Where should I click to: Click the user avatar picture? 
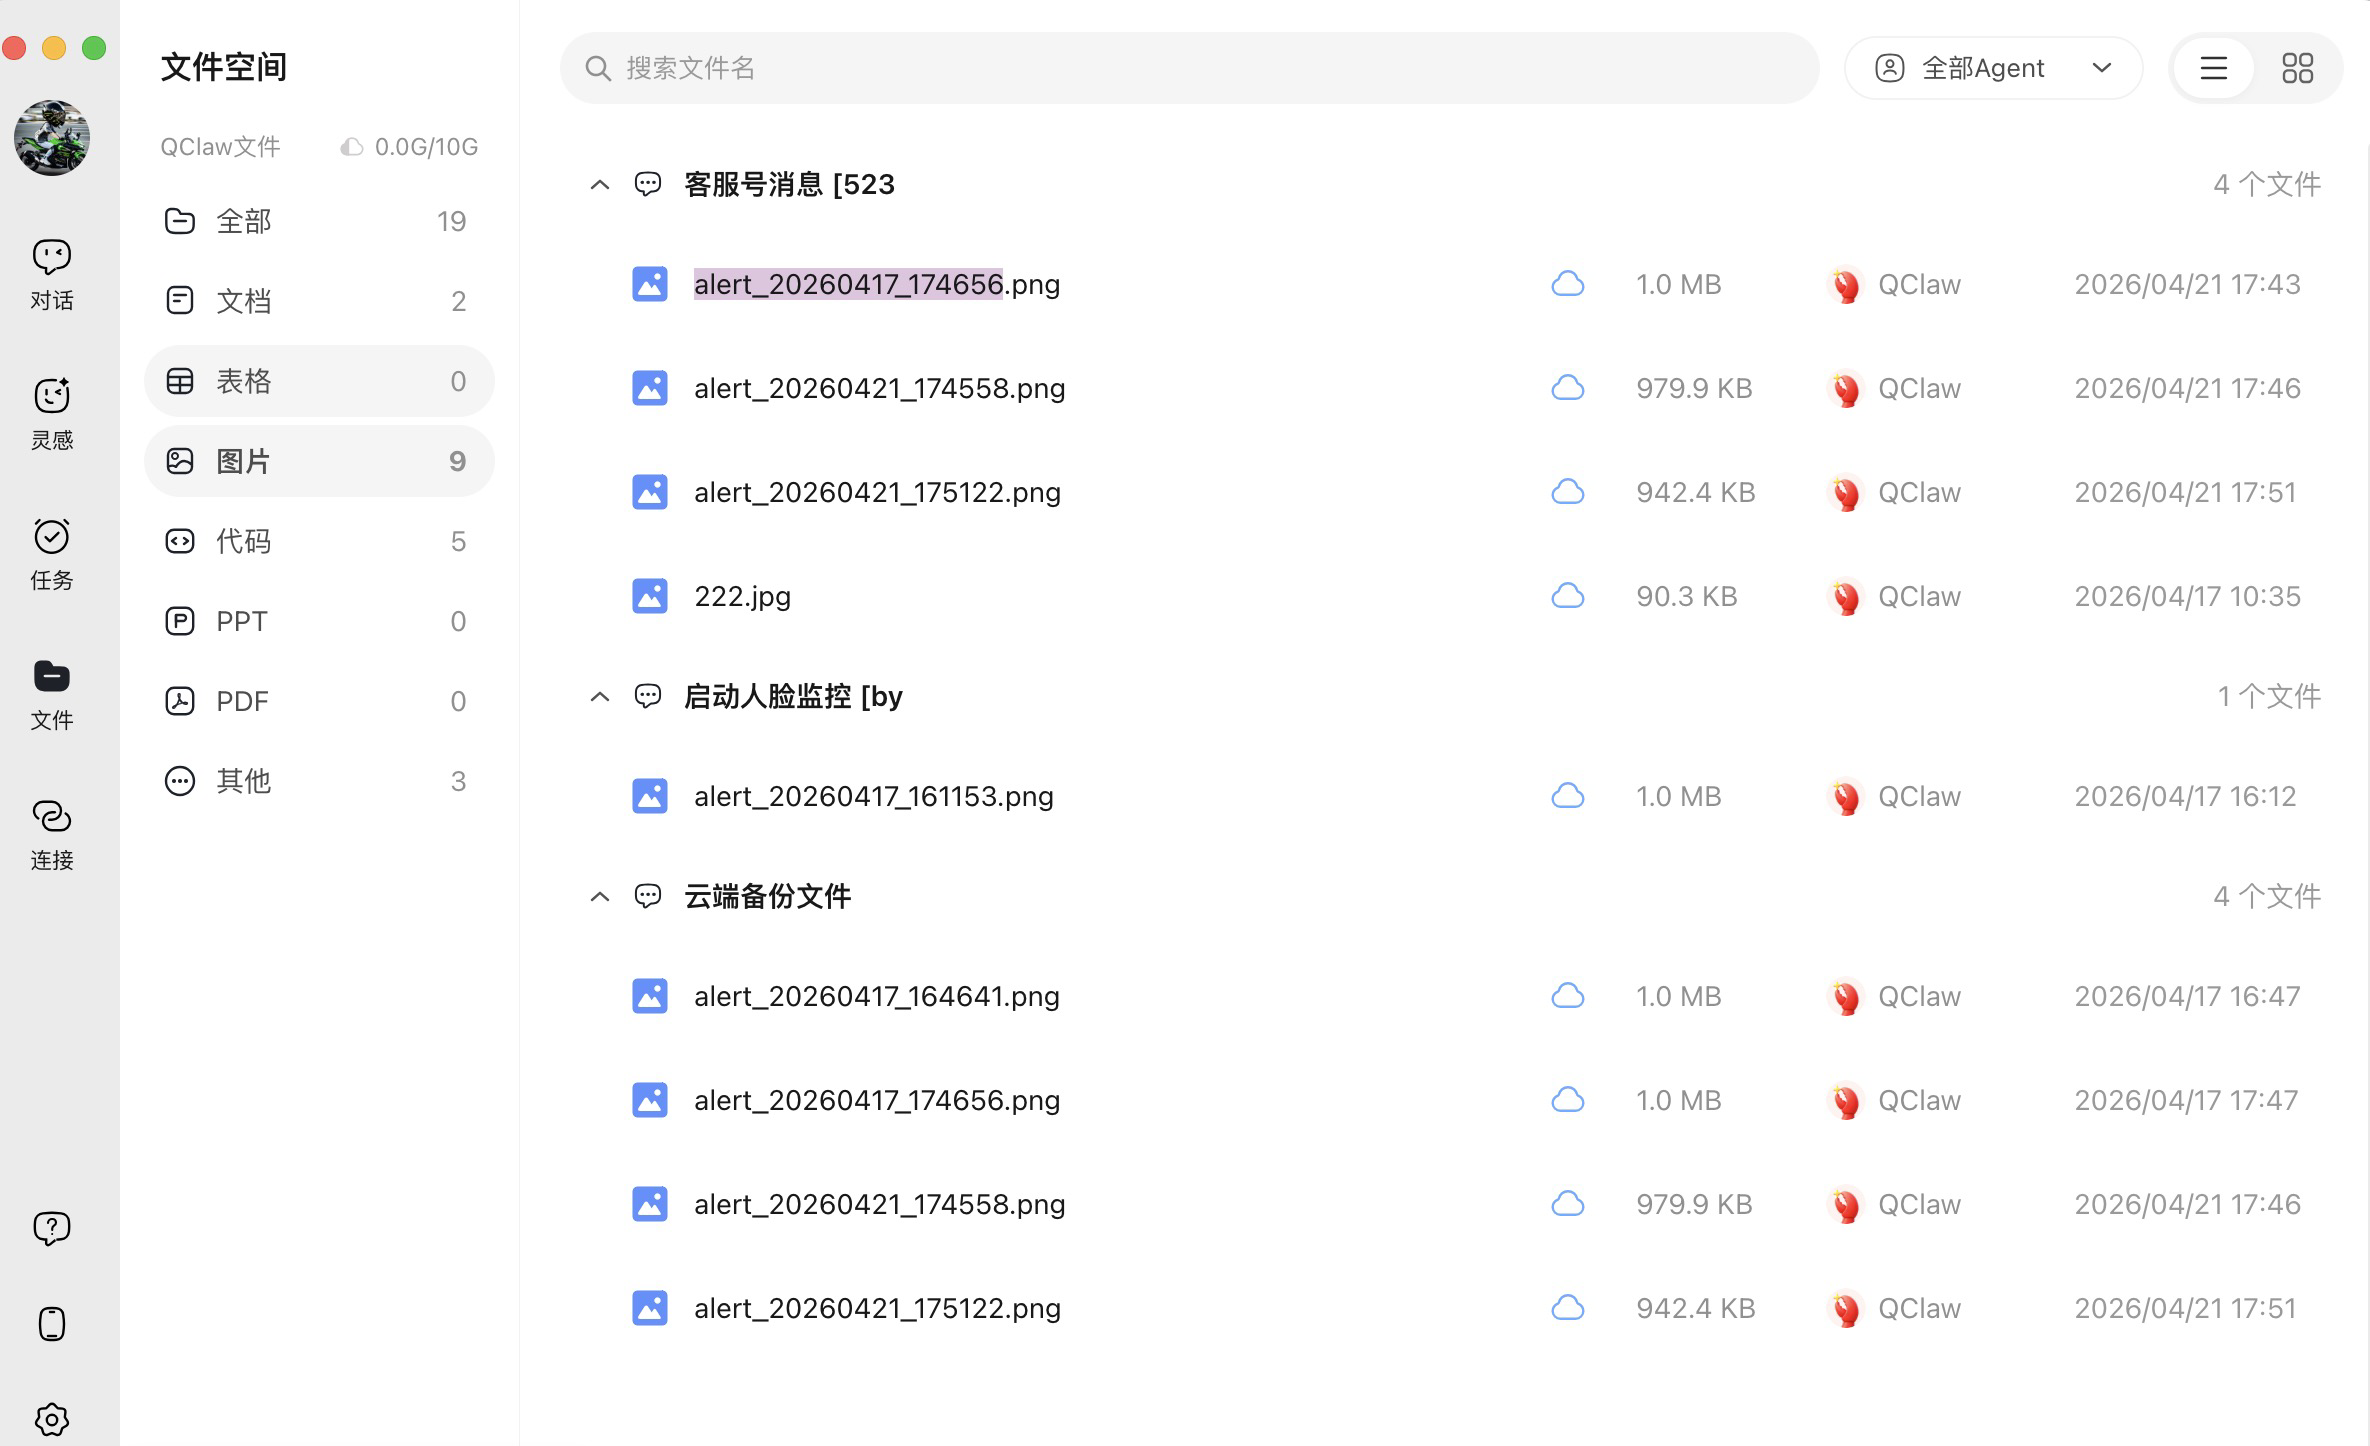pyautogui.click(x=52, y=138)
